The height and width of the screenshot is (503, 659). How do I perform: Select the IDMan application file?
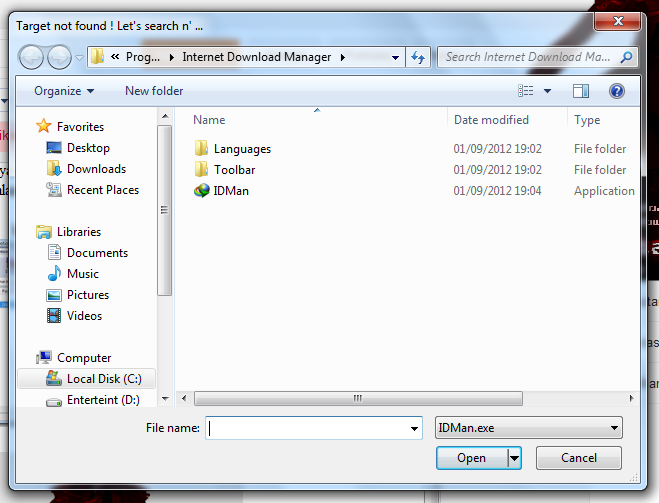(x=231, y=191)
